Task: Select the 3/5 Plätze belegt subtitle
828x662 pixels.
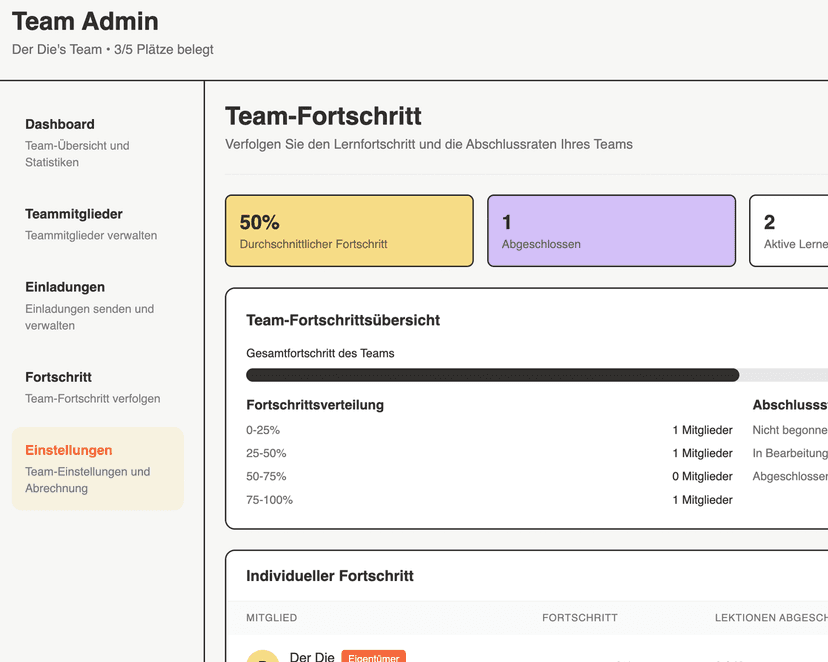Action: point(111,49)
